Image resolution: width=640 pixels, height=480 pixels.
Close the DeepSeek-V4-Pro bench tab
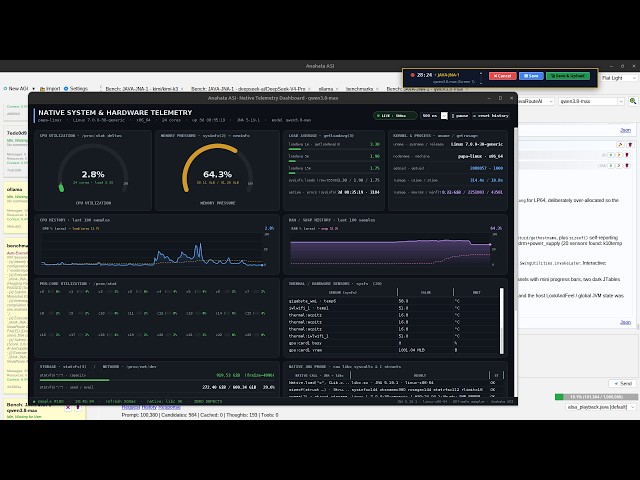[x=309, y=89]
